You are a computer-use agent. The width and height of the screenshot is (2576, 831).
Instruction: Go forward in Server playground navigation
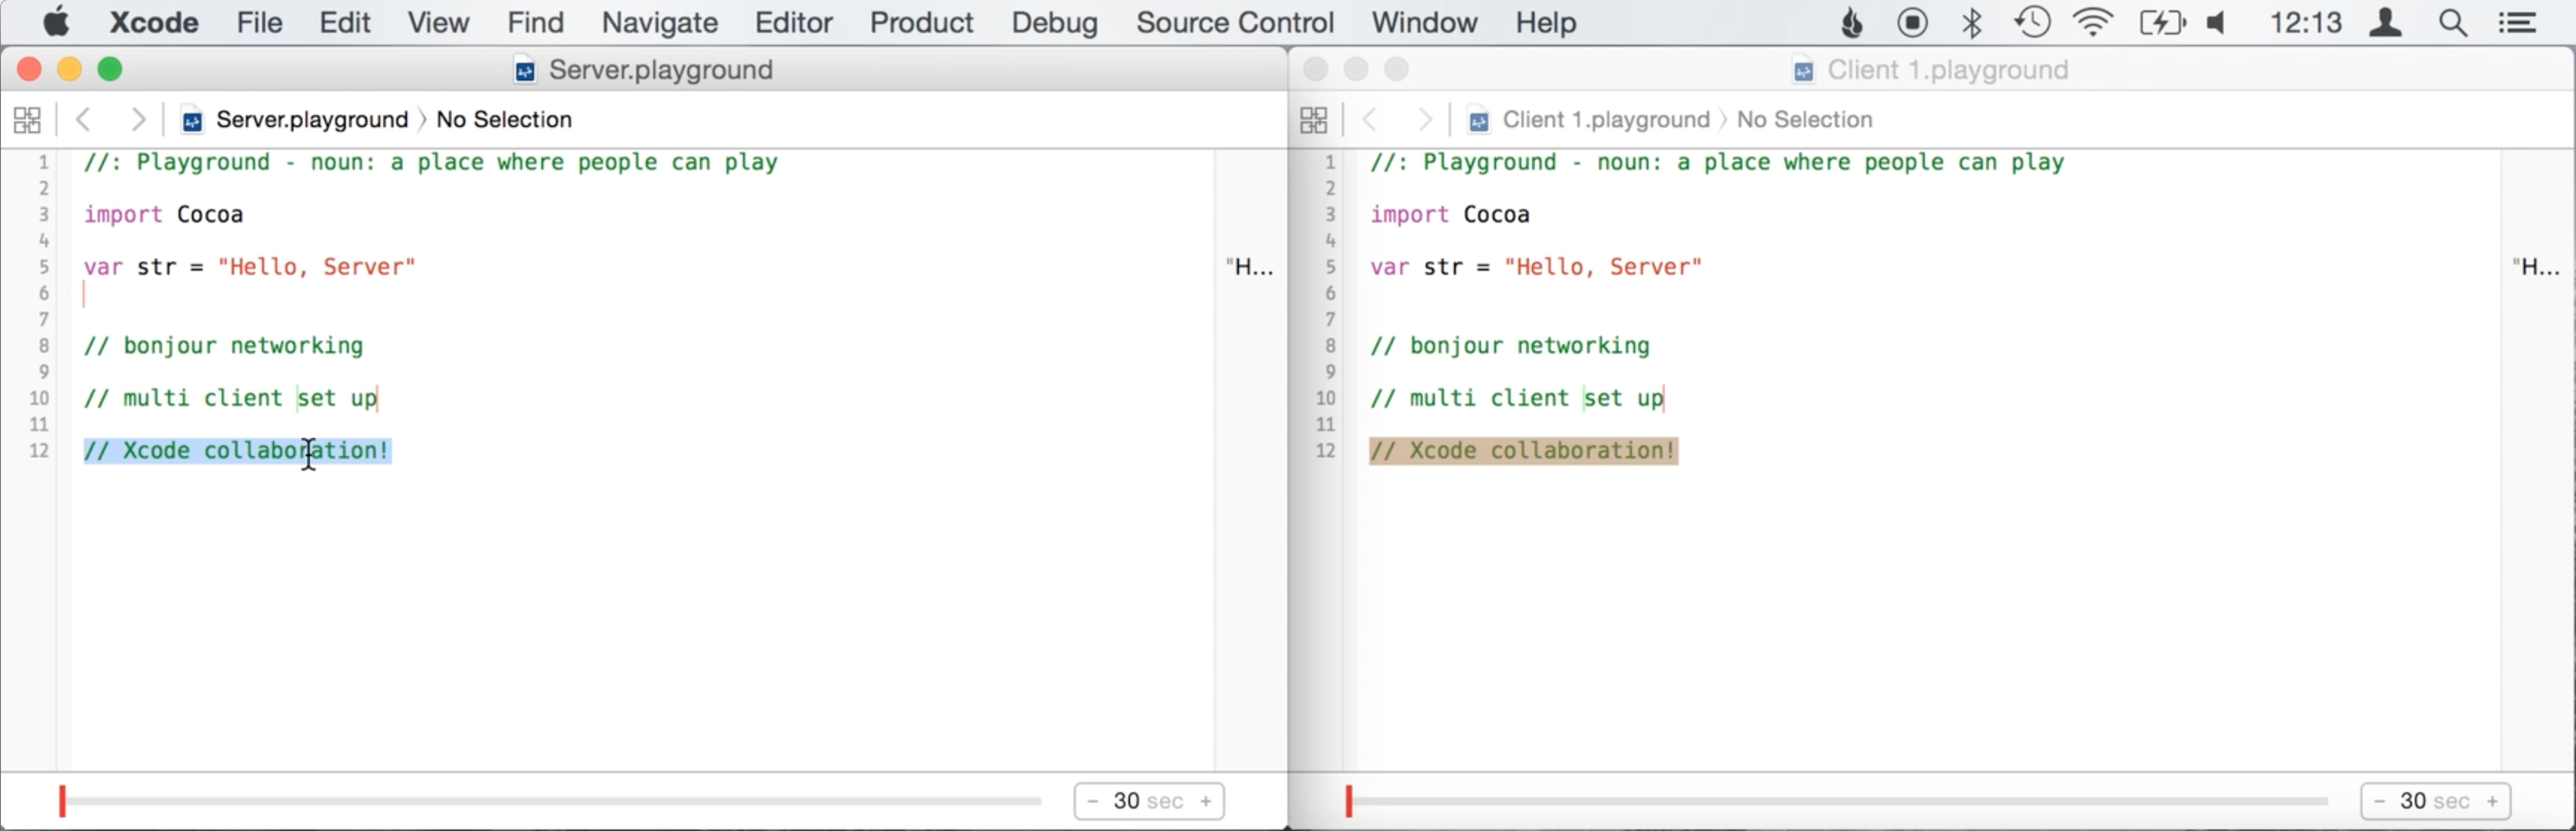(x=138, y=120)
